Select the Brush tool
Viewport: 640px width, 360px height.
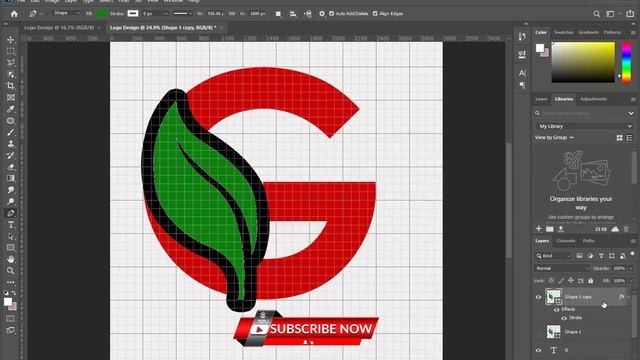11,132
